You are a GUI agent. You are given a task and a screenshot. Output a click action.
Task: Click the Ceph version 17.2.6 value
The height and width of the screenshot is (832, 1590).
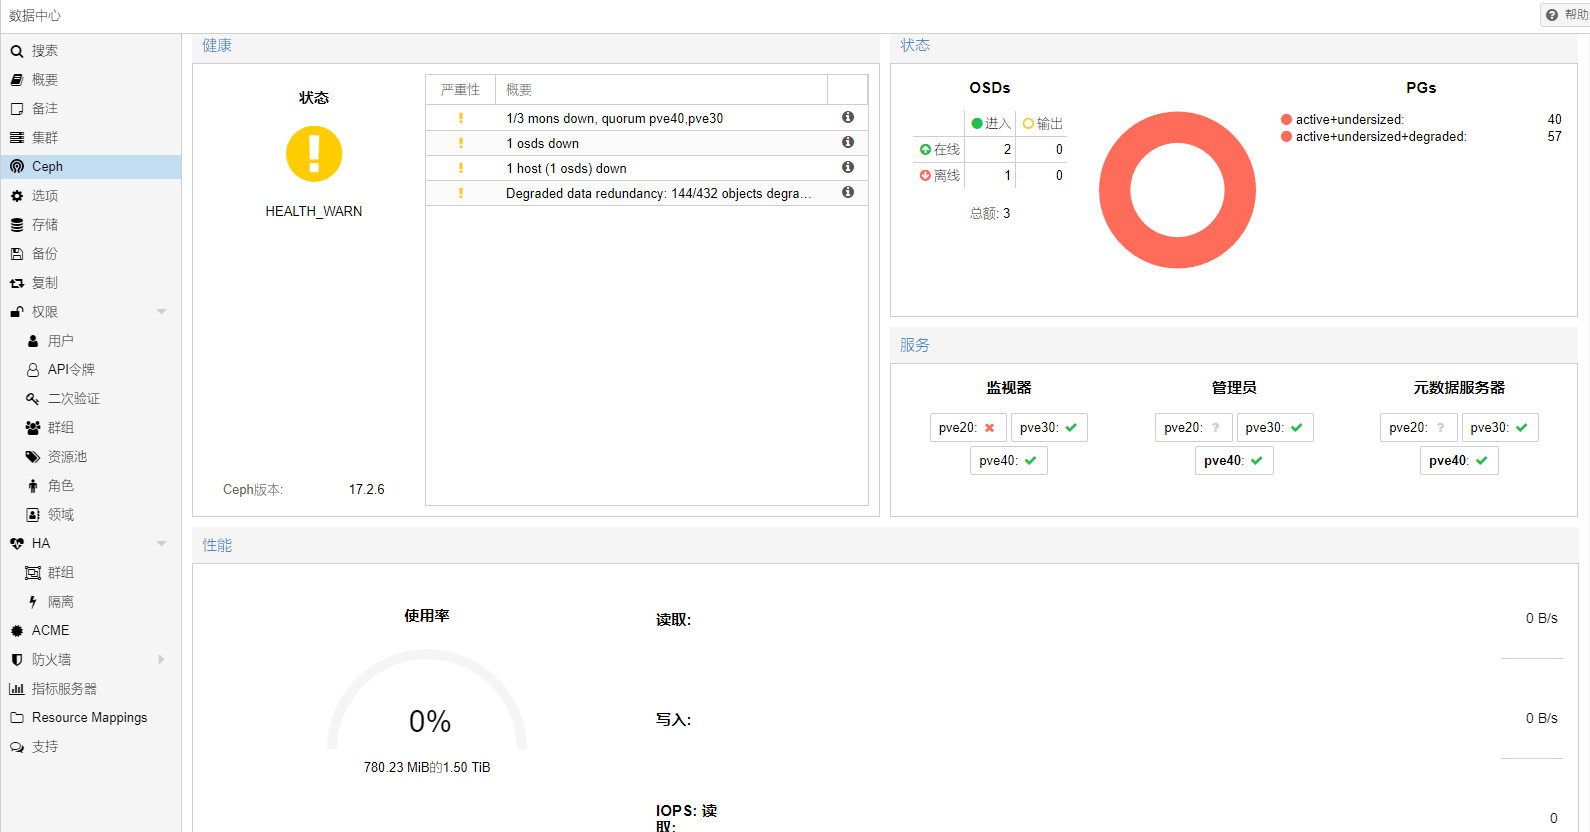click(x=366, y=489)
